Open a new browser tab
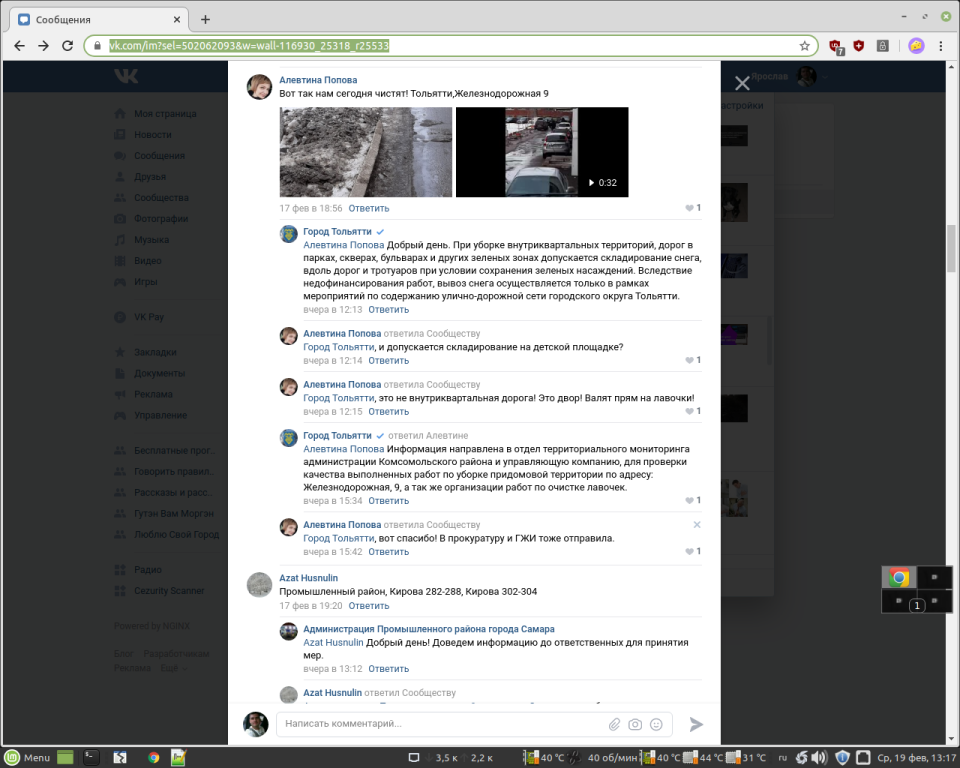 (x=206, y=19)
